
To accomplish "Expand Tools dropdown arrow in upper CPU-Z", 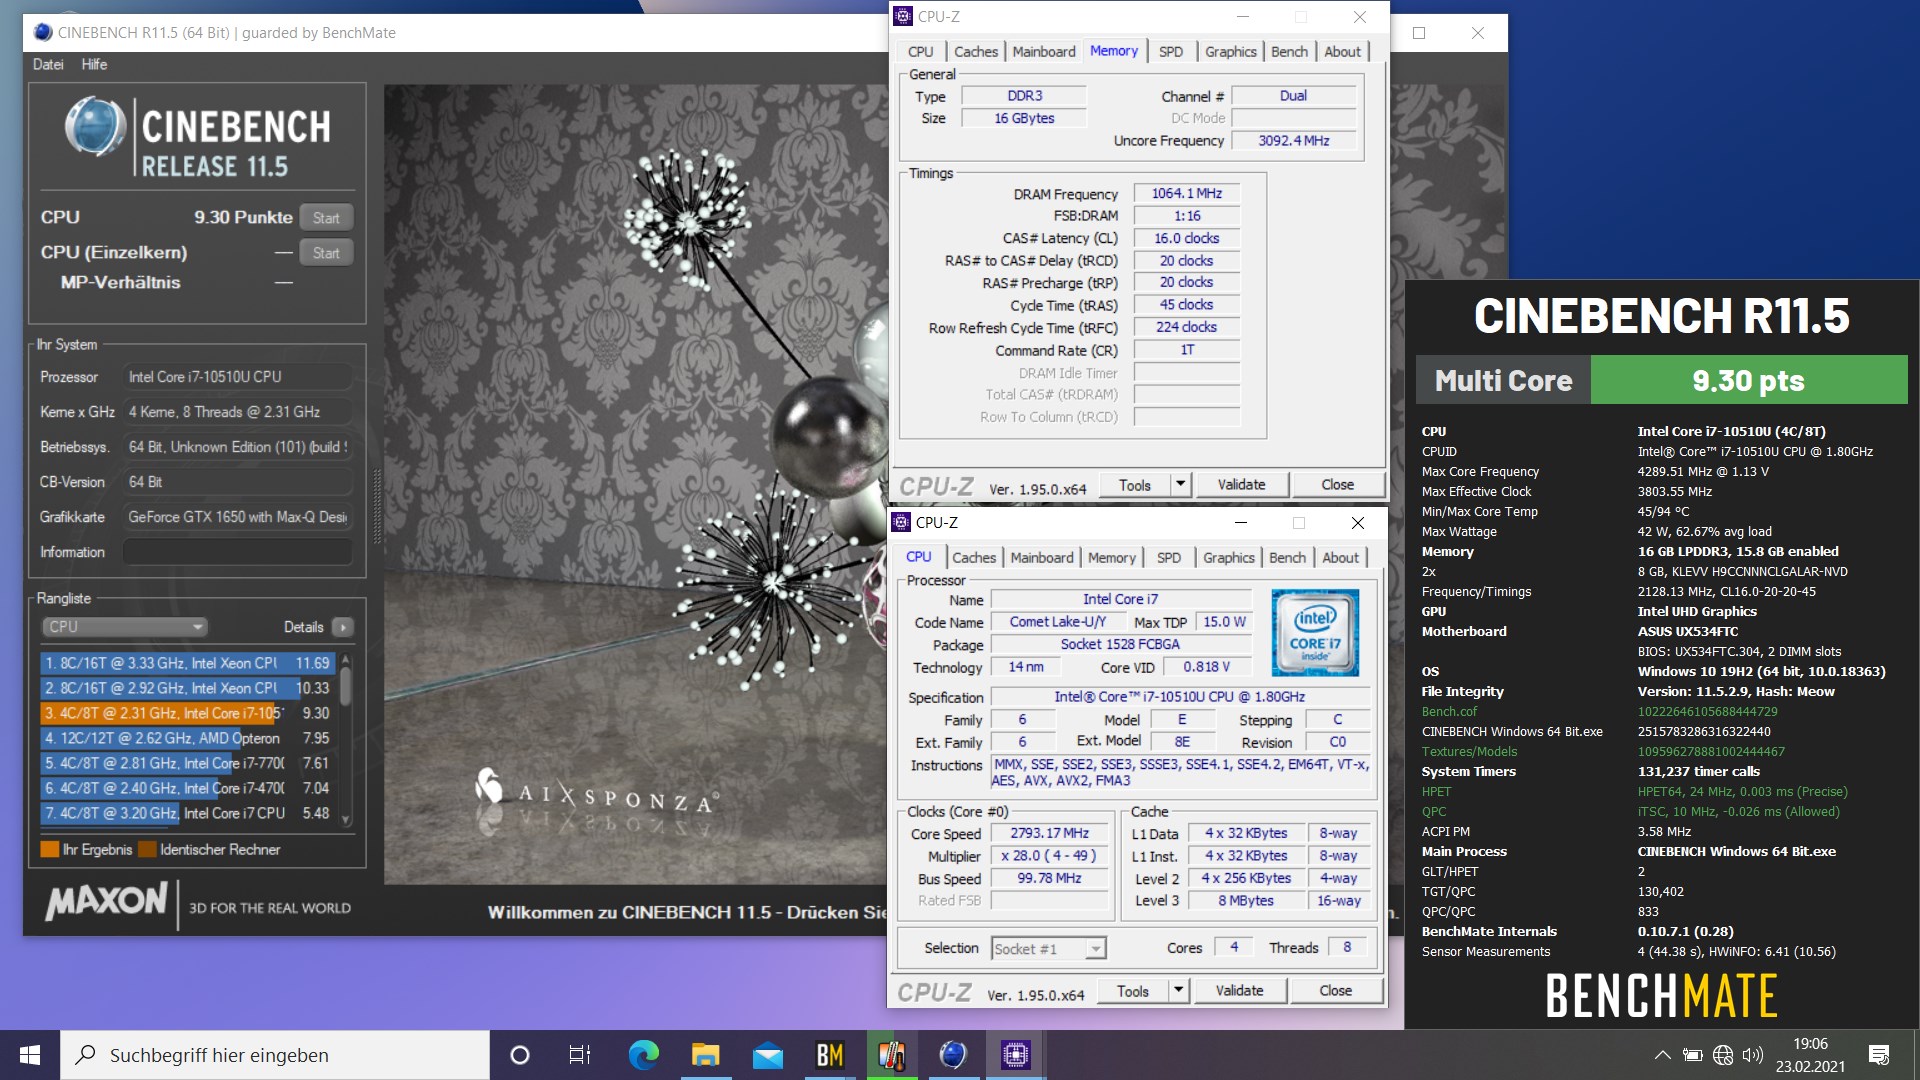I will [1180, 485].
